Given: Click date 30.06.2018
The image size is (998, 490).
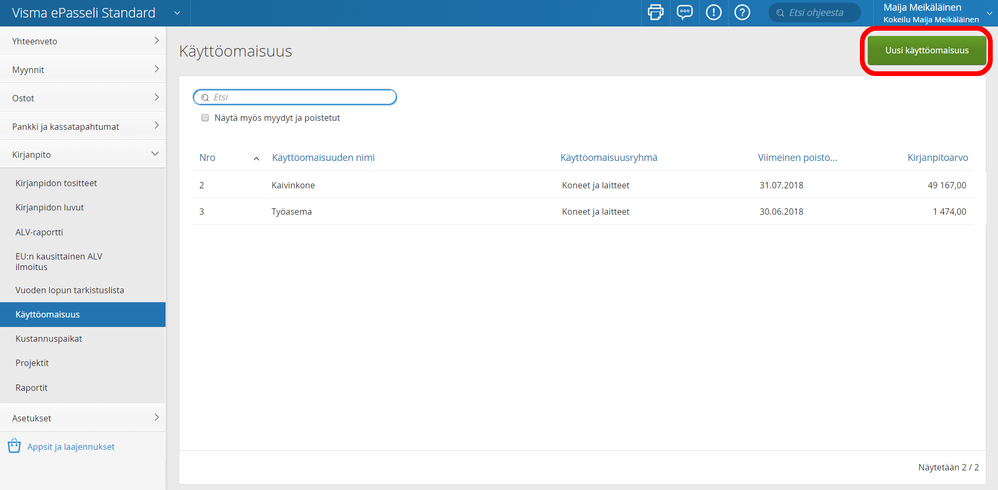Looking at the screenshot, I should coord(781,212).
